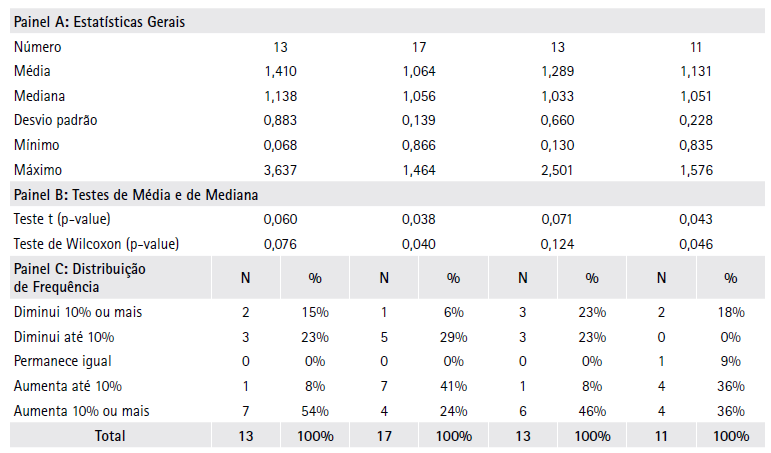This screenshot has height=453, width=771.
Task: Click the Aumenta até 10% row label
Action: point(67,386)
